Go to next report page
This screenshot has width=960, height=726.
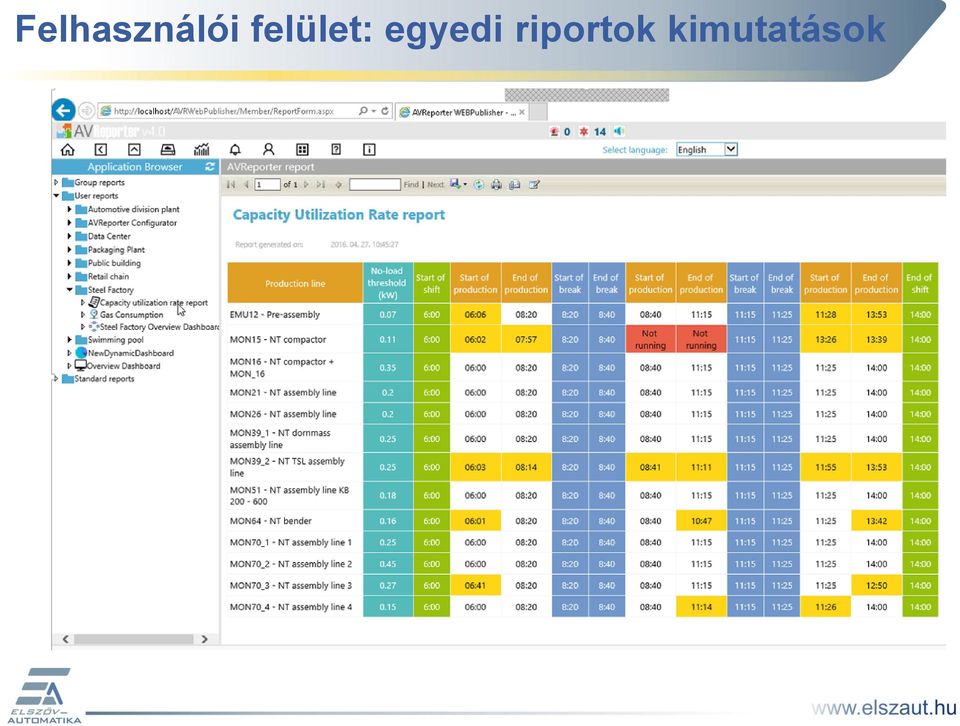(306, 184)
